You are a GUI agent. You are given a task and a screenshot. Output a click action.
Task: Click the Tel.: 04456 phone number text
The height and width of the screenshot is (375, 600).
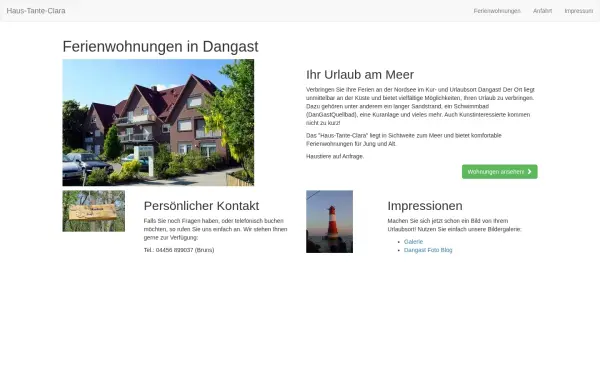[x=179, y=250]
